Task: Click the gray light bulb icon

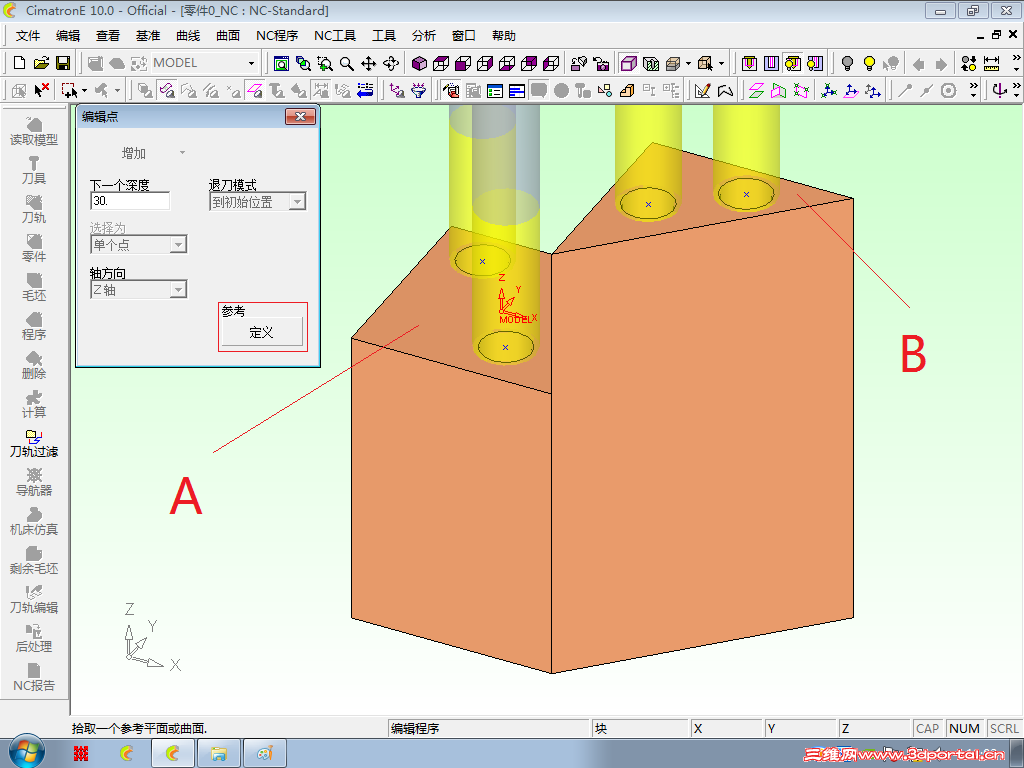Action: [x=847, y=63]
